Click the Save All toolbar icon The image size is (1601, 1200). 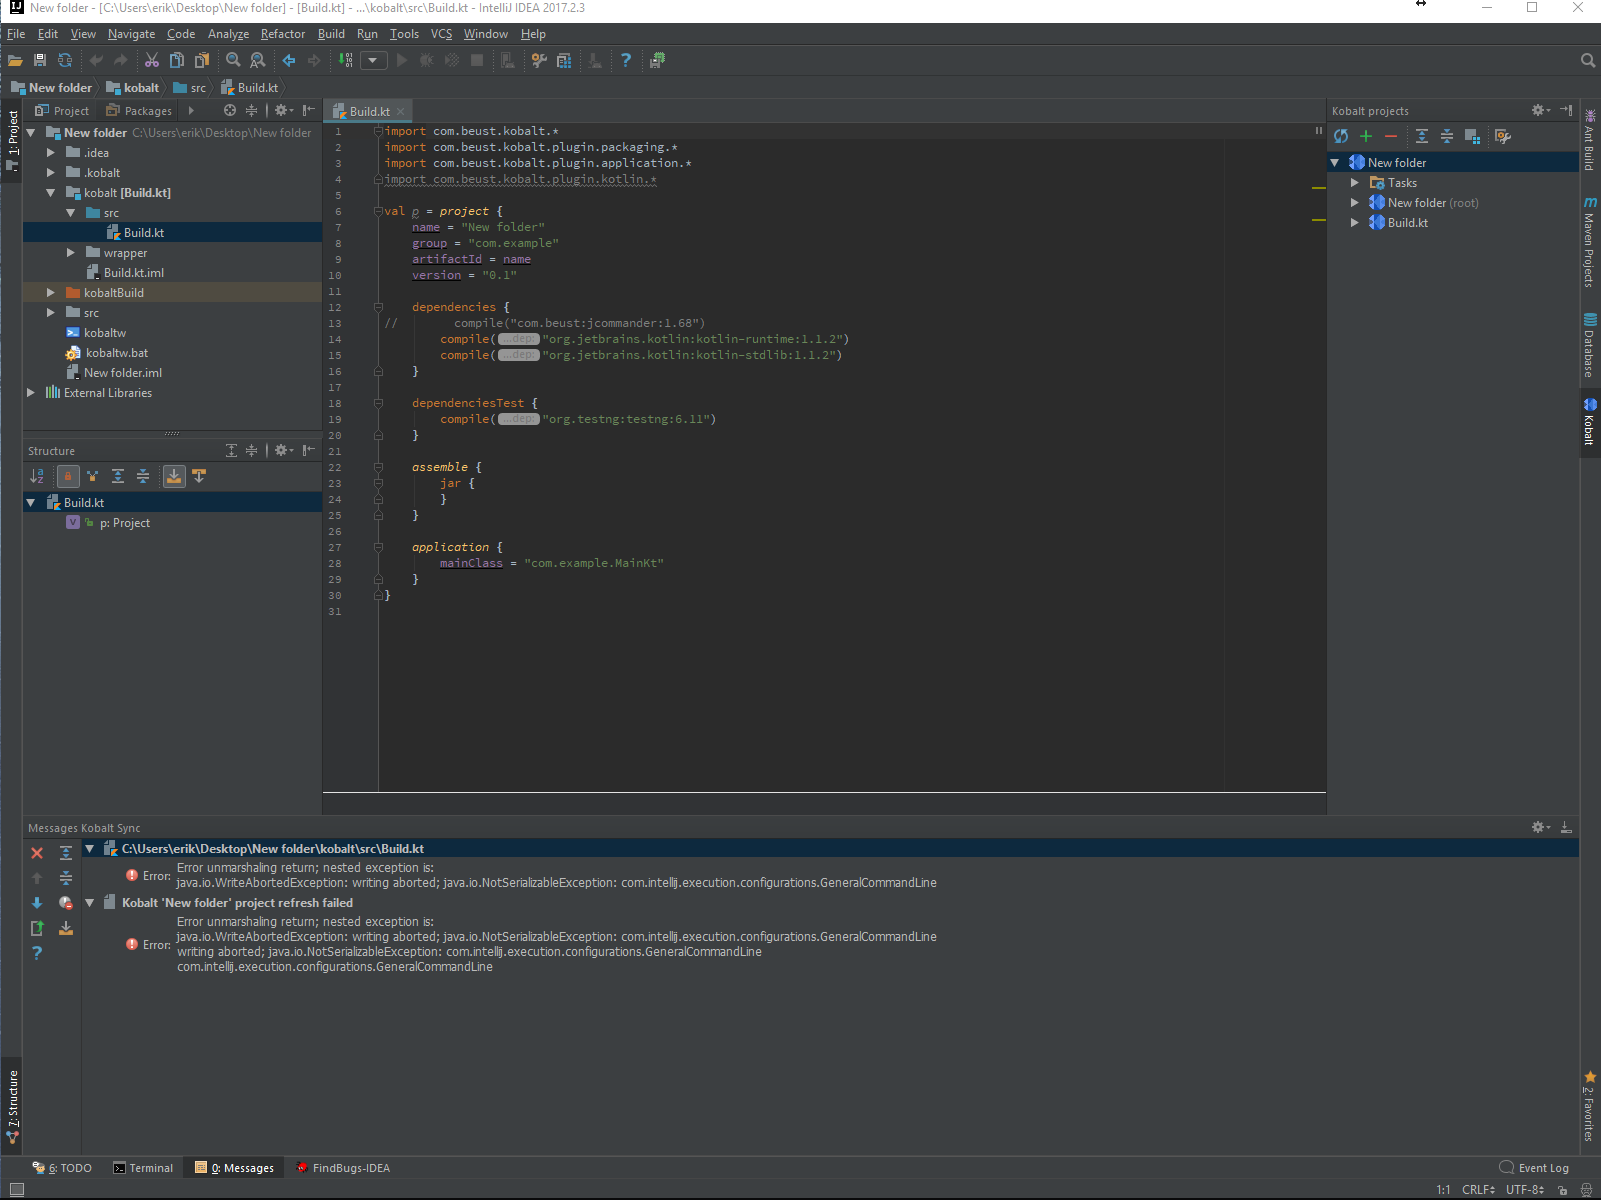(40, 61)
